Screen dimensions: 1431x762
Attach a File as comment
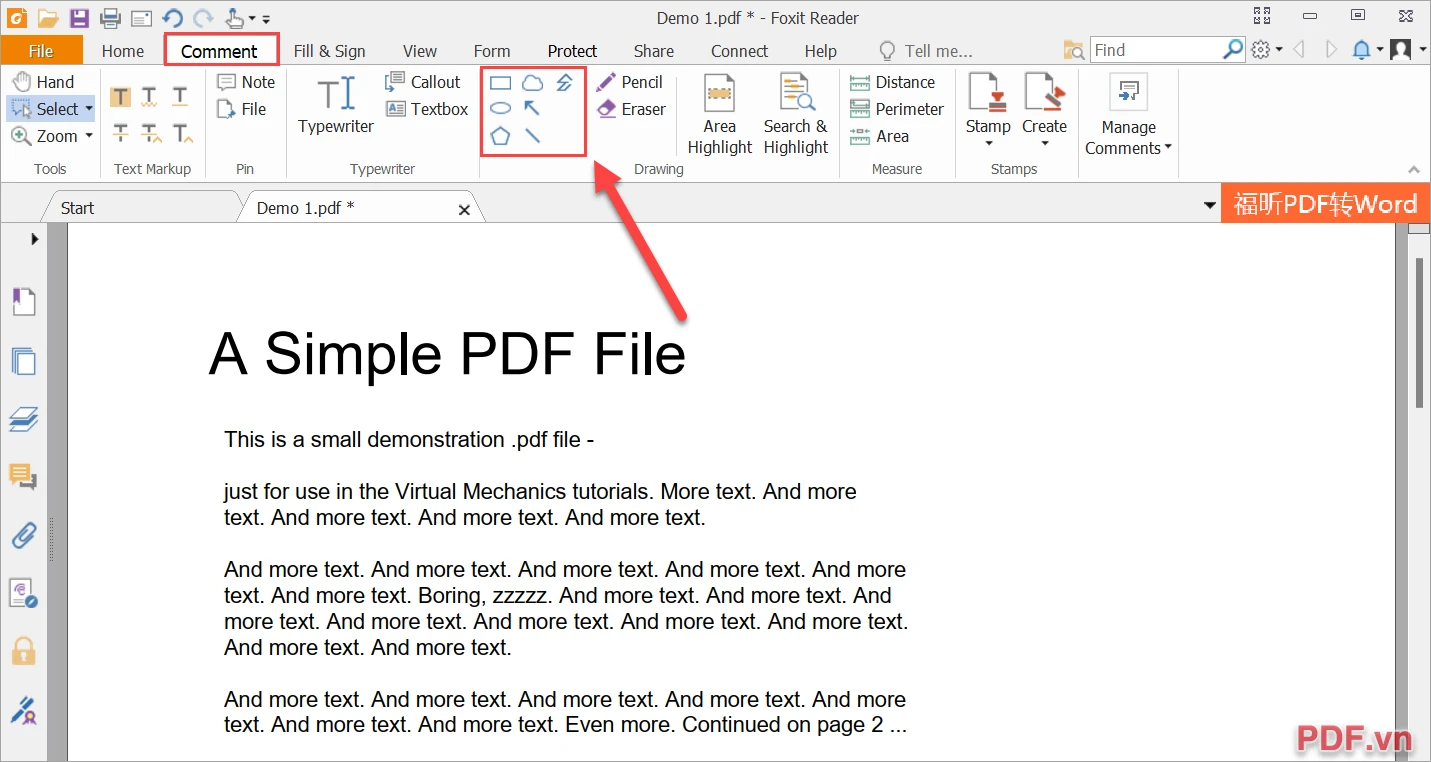click(242, 109)
